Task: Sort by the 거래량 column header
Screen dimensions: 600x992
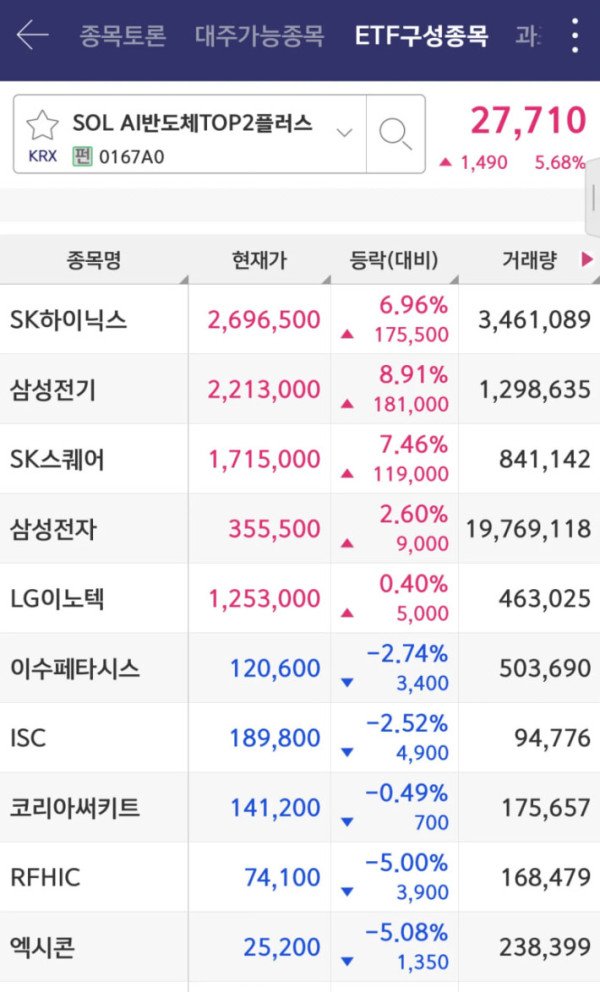Action: pyautogui.click(x=529, y=259)
